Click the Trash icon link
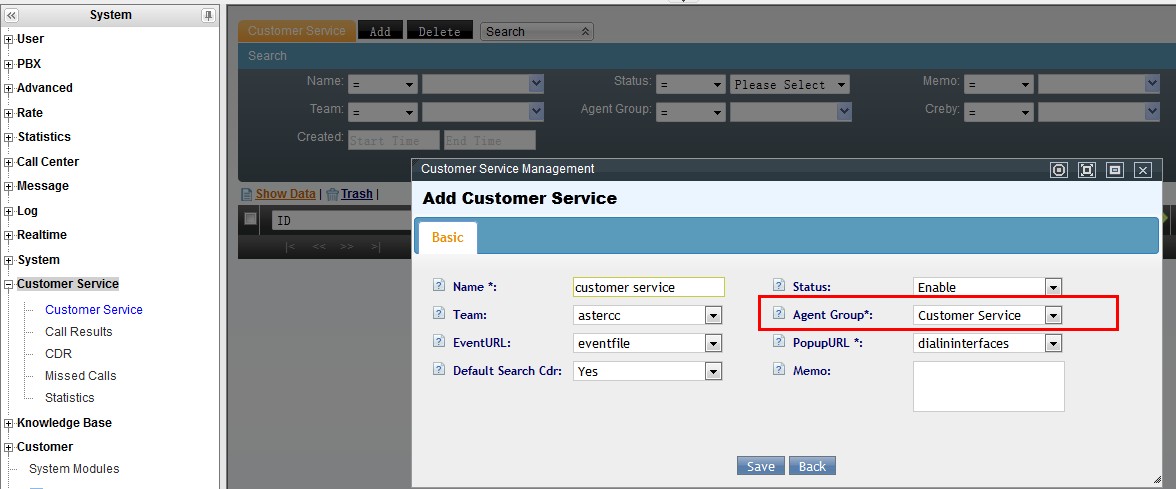Viewport: 1176px width, 489px height. tap(333, 194)
